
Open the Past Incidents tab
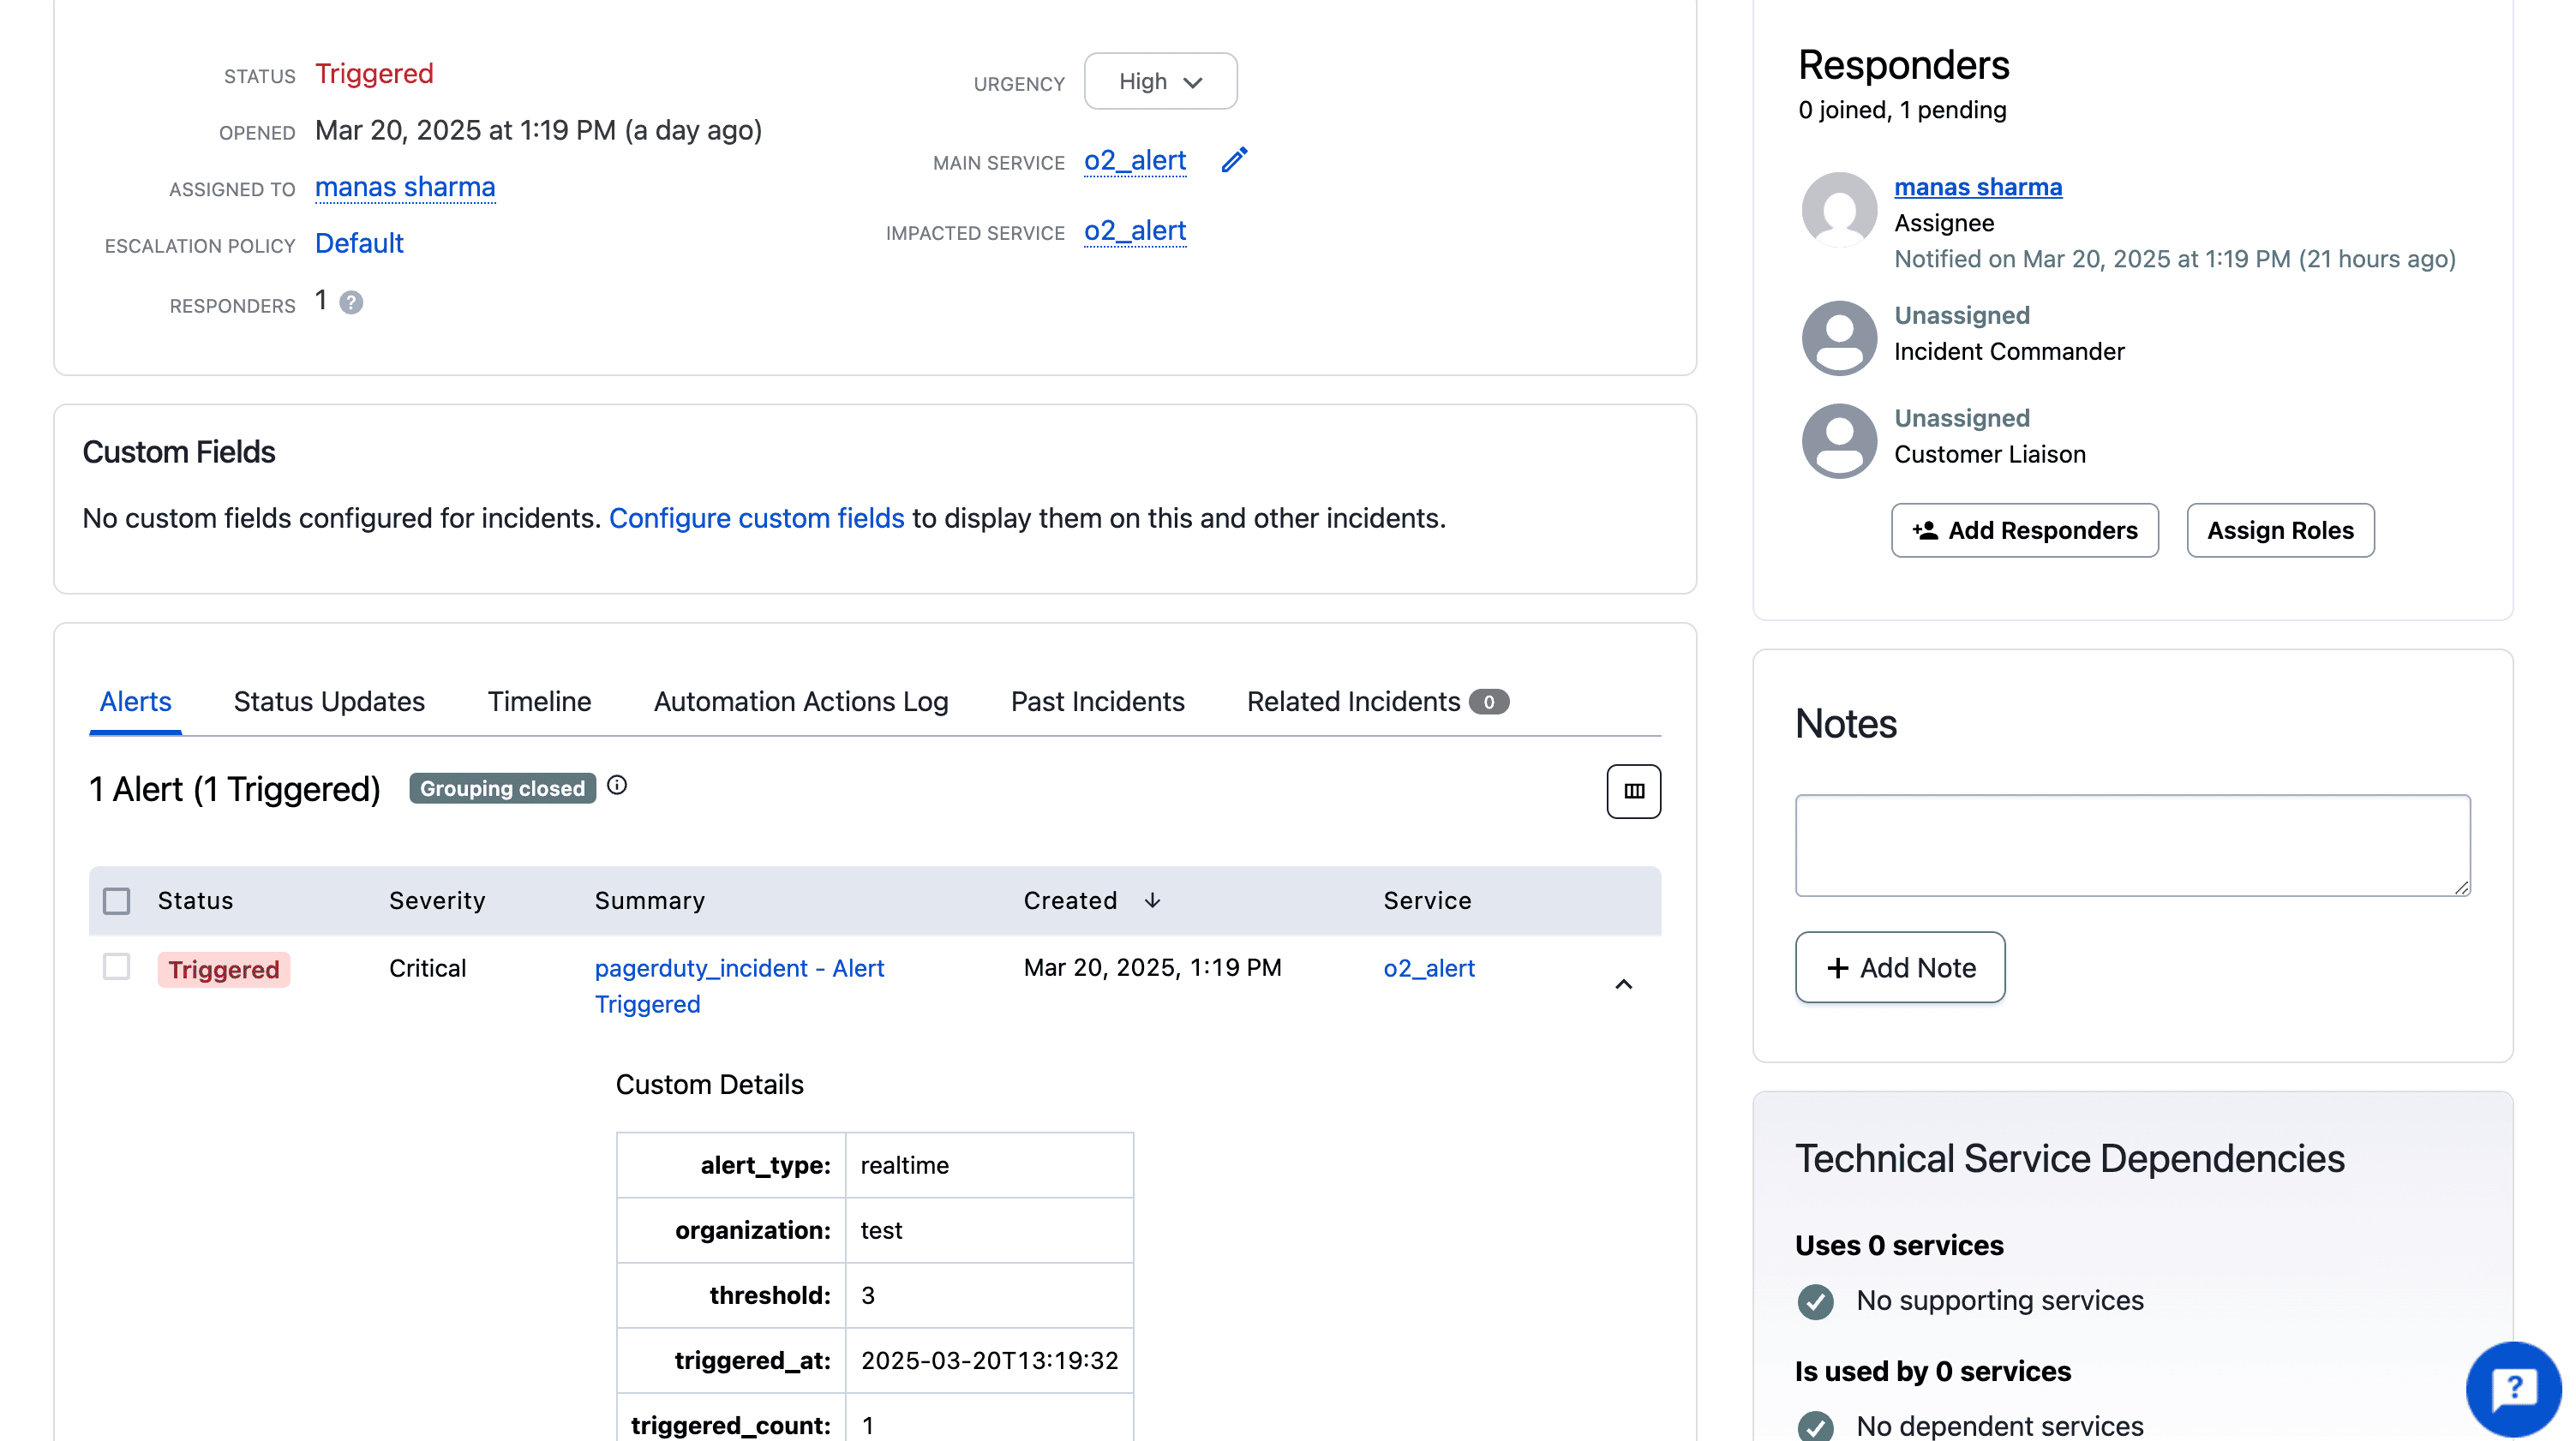point(1097,701)
